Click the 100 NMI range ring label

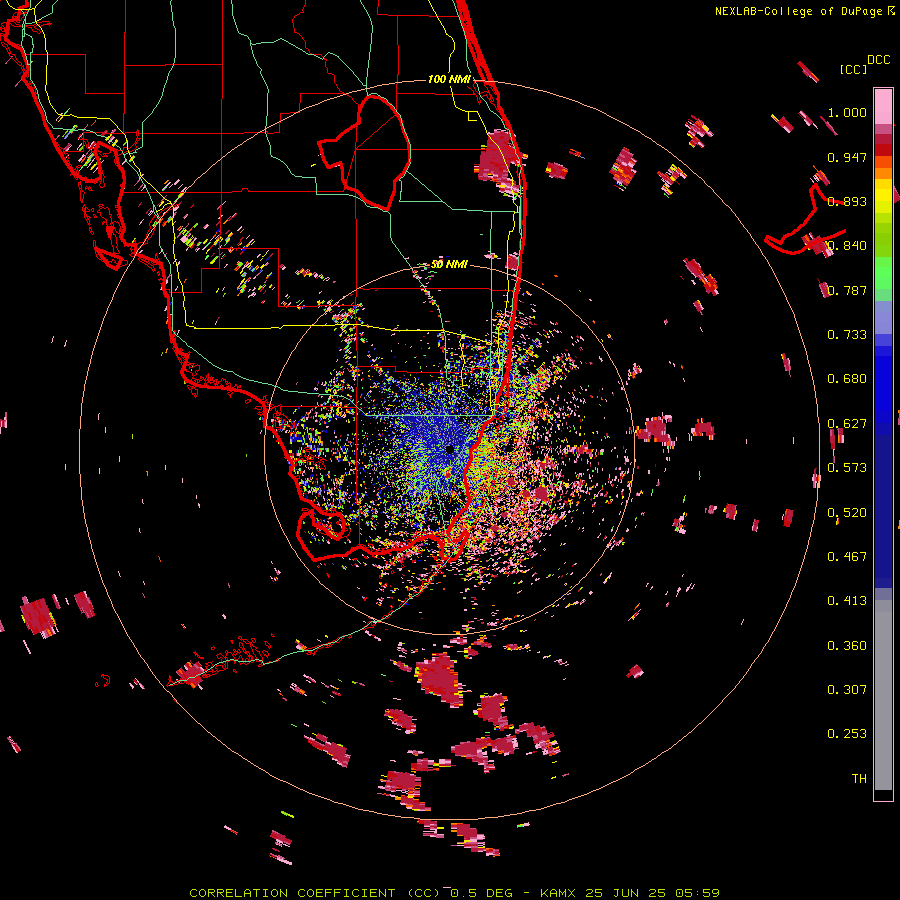coord(449,79)
